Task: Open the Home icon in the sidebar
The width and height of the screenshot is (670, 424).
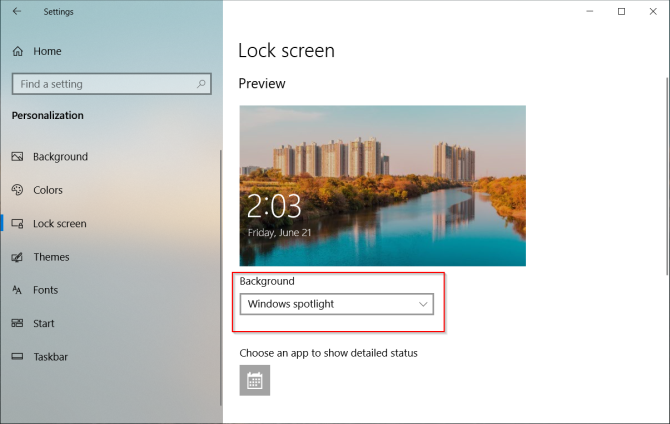Action: 18,51
